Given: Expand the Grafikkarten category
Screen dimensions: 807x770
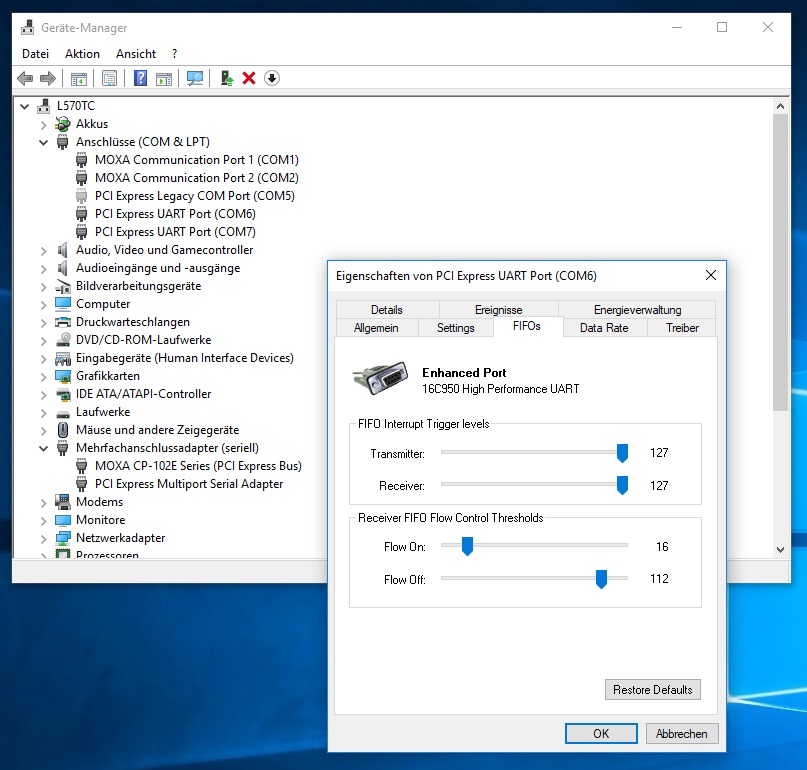Looking at the screenshot, I should (44, 376).
